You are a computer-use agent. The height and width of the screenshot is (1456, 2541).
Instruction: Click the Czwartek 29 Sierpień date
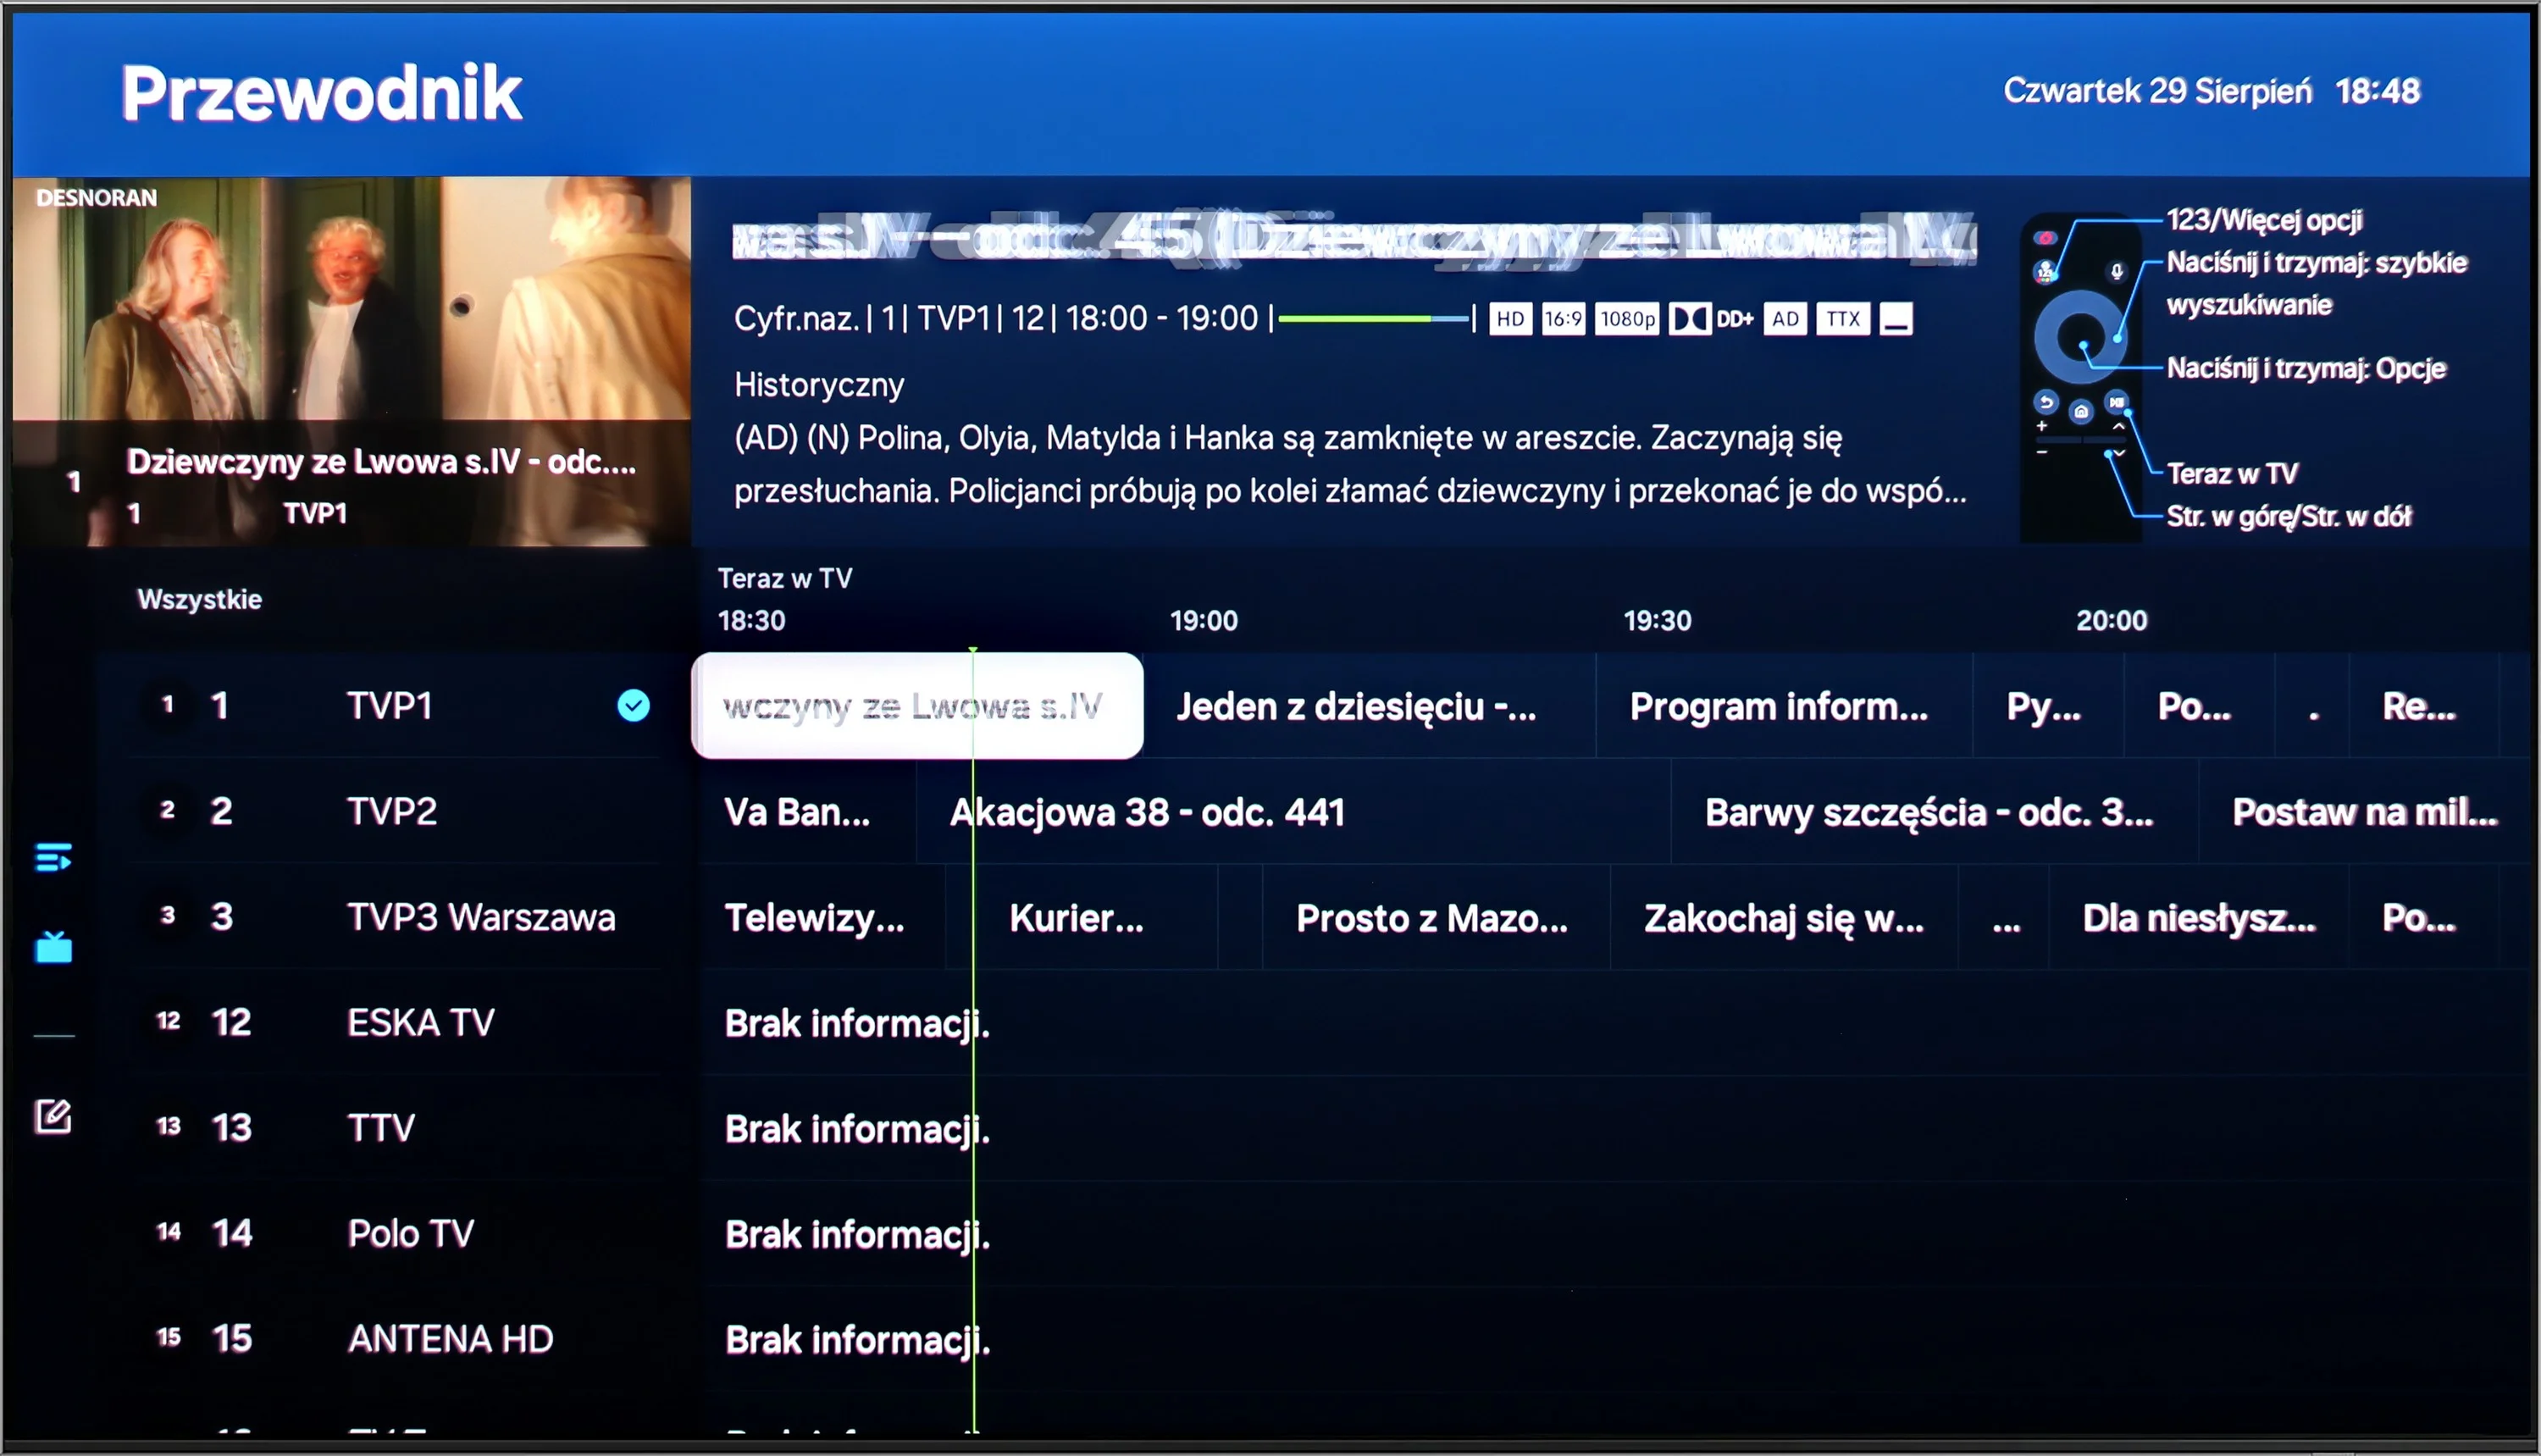pos(2157,91)
